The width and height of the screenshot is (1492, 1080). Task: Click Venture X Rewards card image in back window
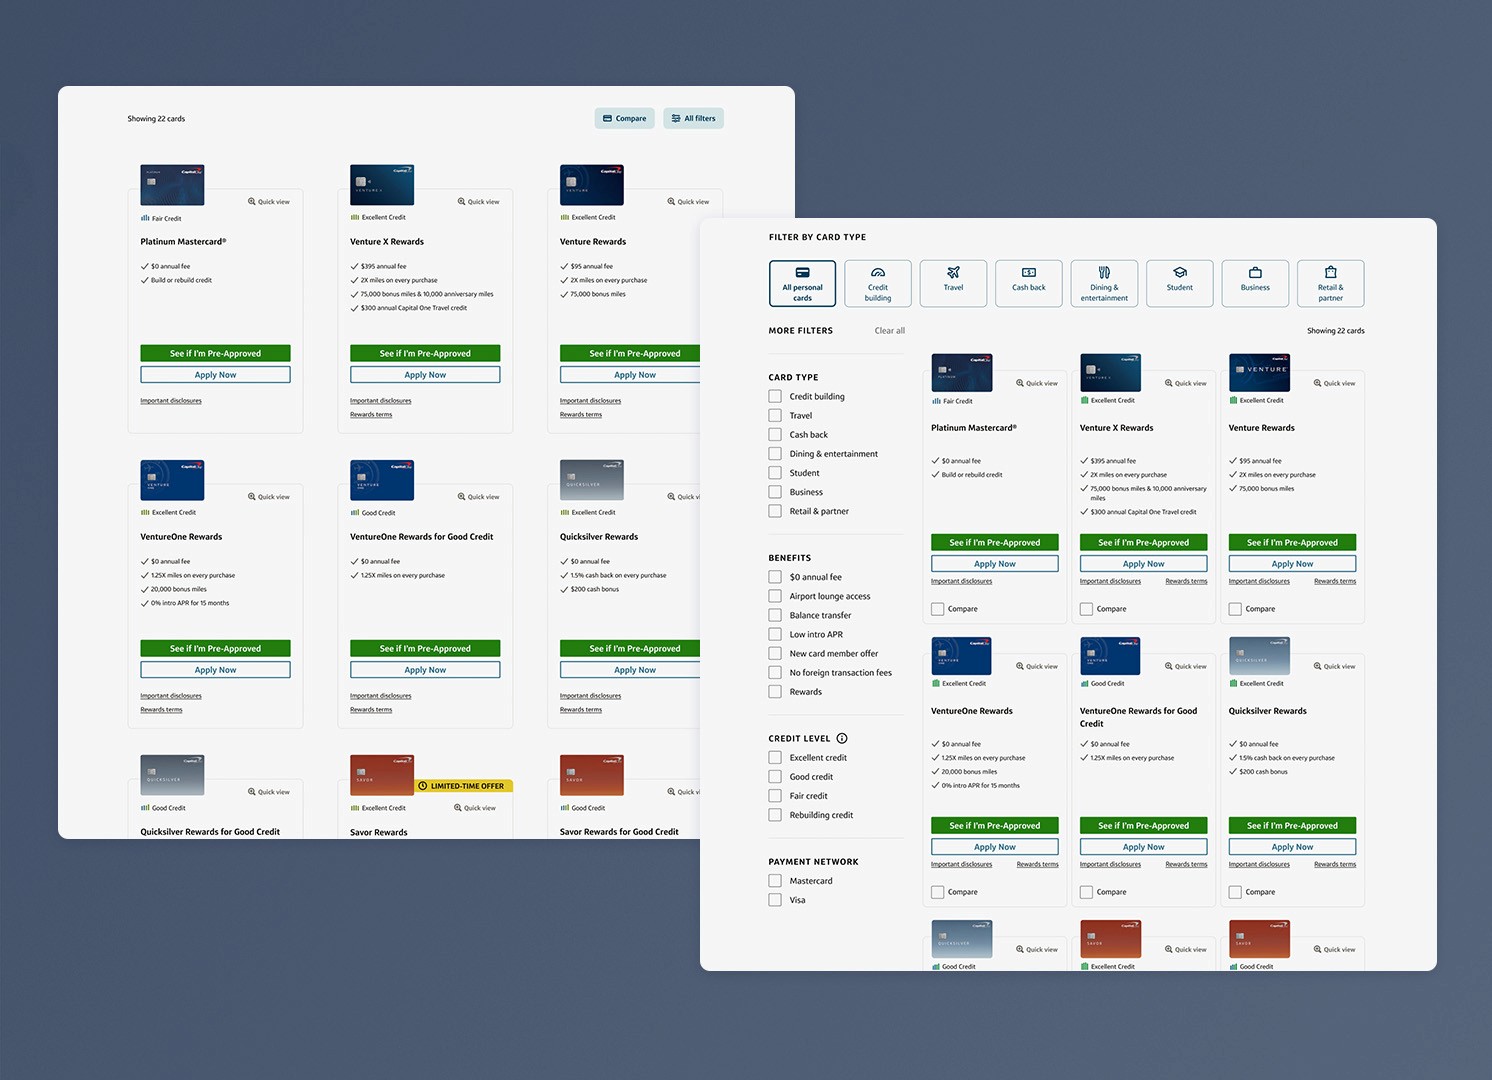coord(382,185)
